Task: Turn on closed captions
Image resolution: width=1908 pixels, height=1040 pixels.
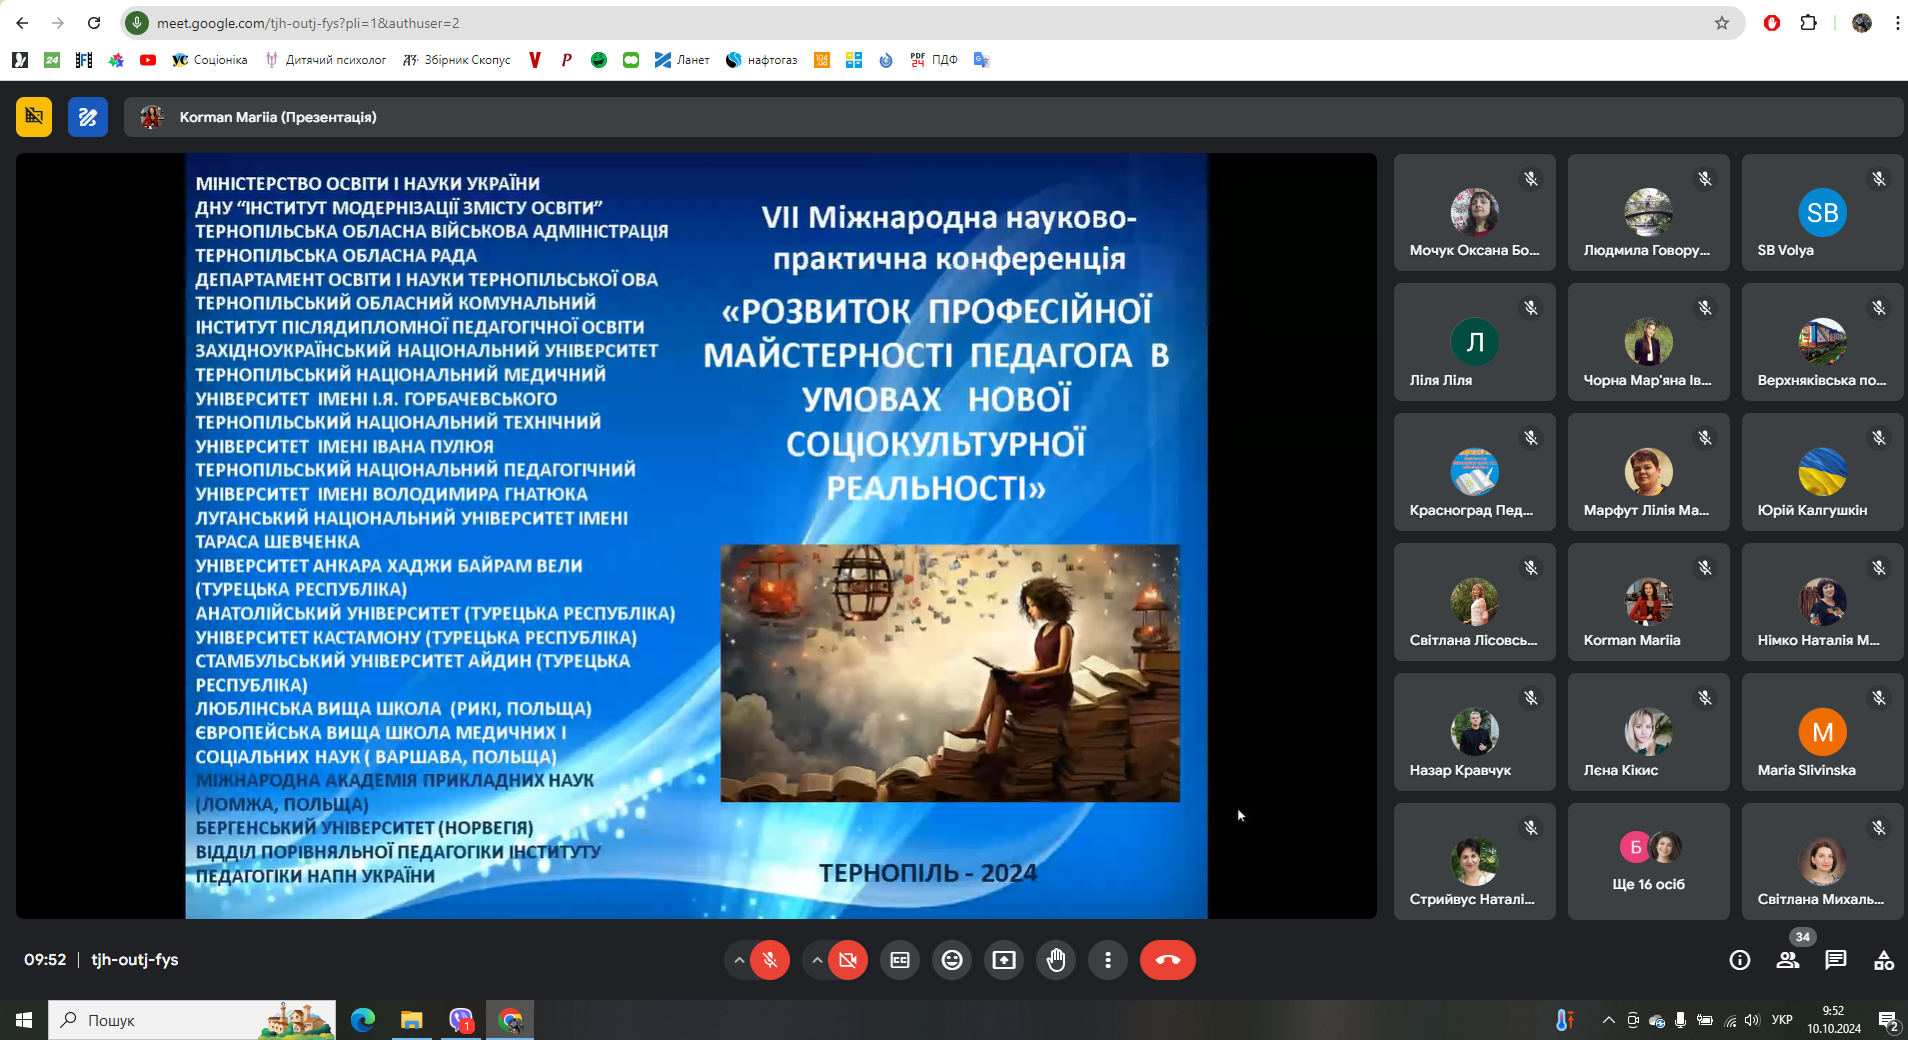Action: pos(900,960)
